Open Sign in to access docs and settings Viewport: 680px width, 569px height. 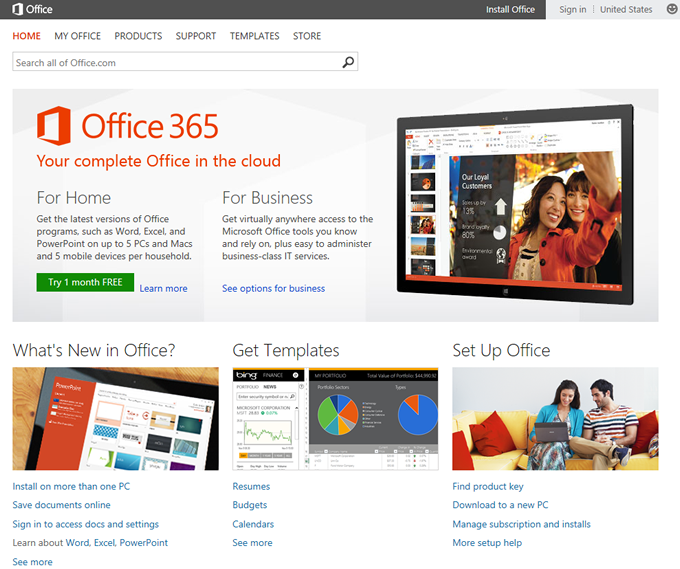[x=85, y=524]
